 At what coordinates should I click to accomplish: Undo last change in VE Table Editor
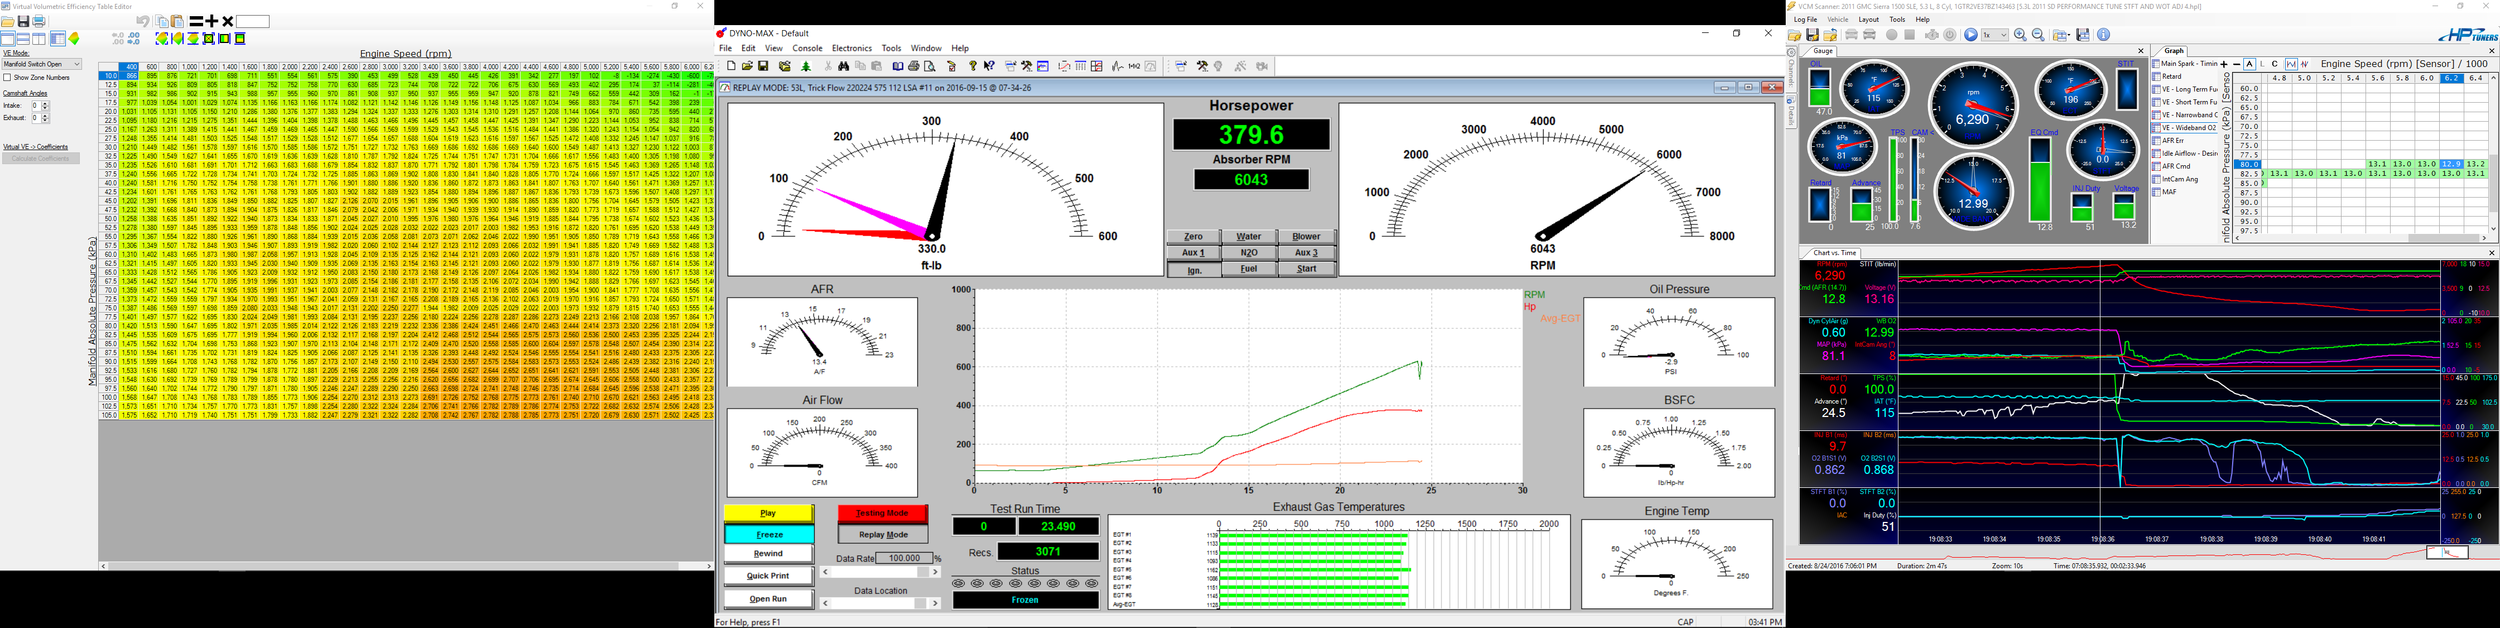click(143, 21)
